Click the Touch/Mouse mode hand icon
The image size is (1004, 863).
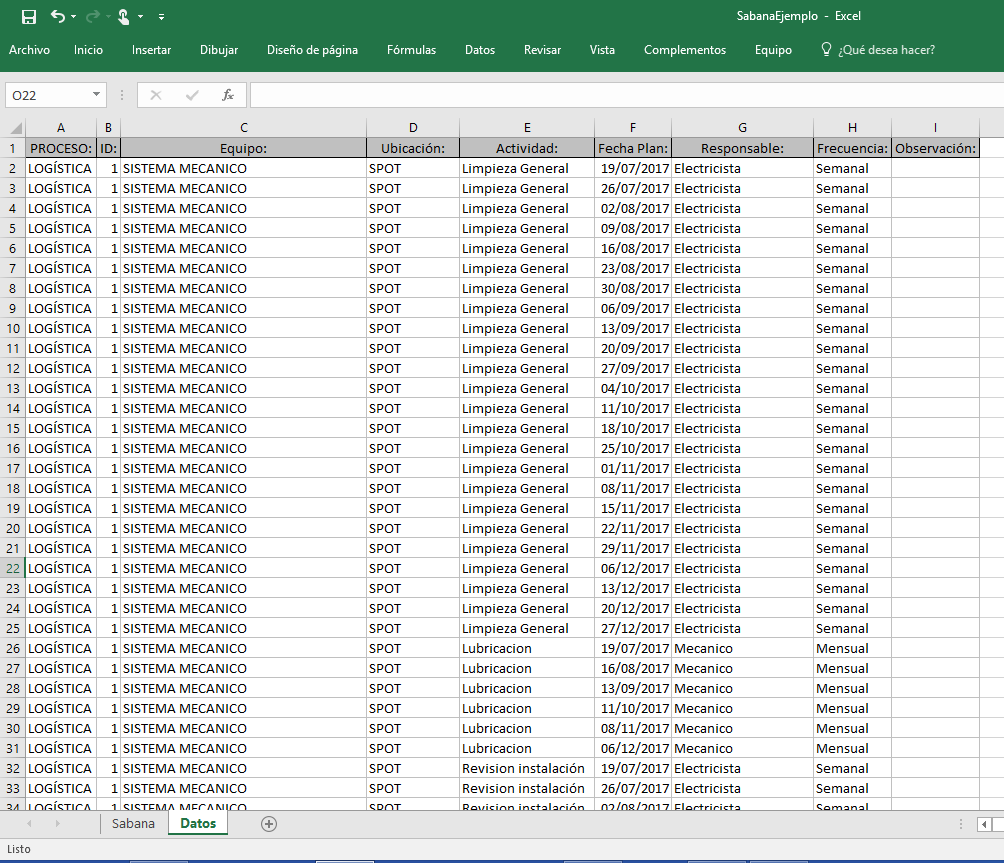coord(123,16)
